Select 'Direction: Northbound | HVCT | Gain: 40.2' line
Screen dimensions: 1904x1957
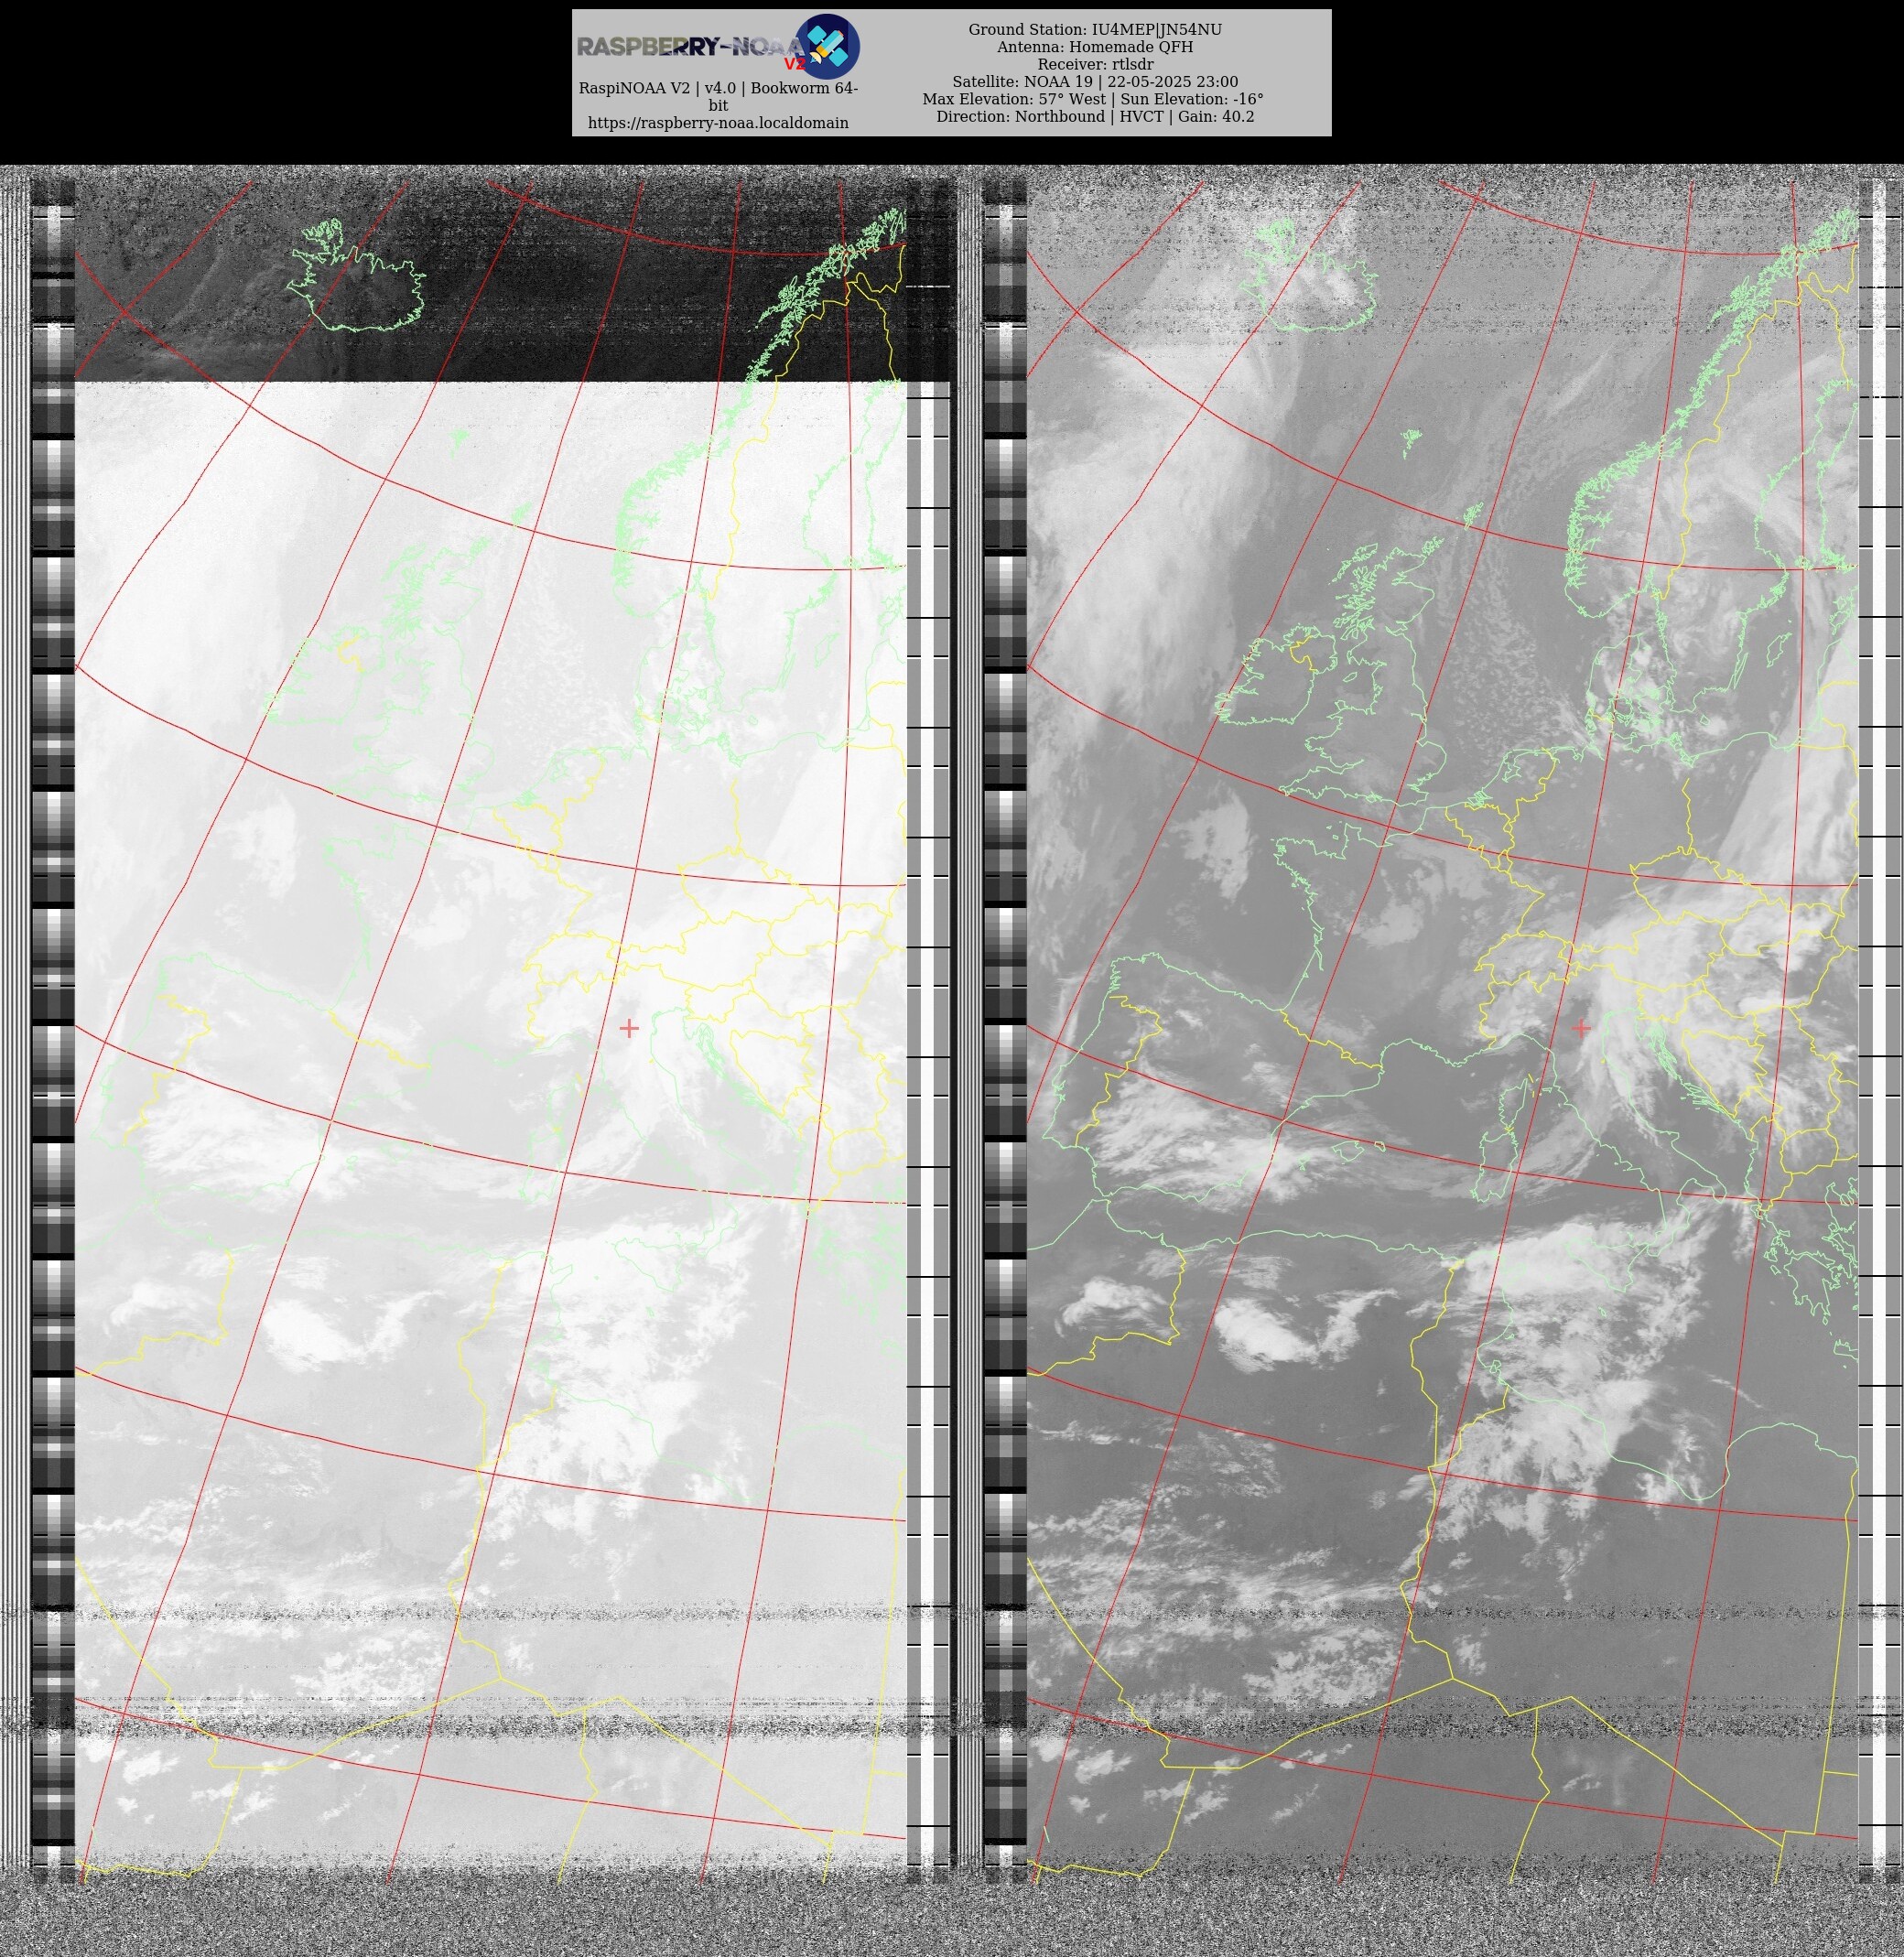1095,117
